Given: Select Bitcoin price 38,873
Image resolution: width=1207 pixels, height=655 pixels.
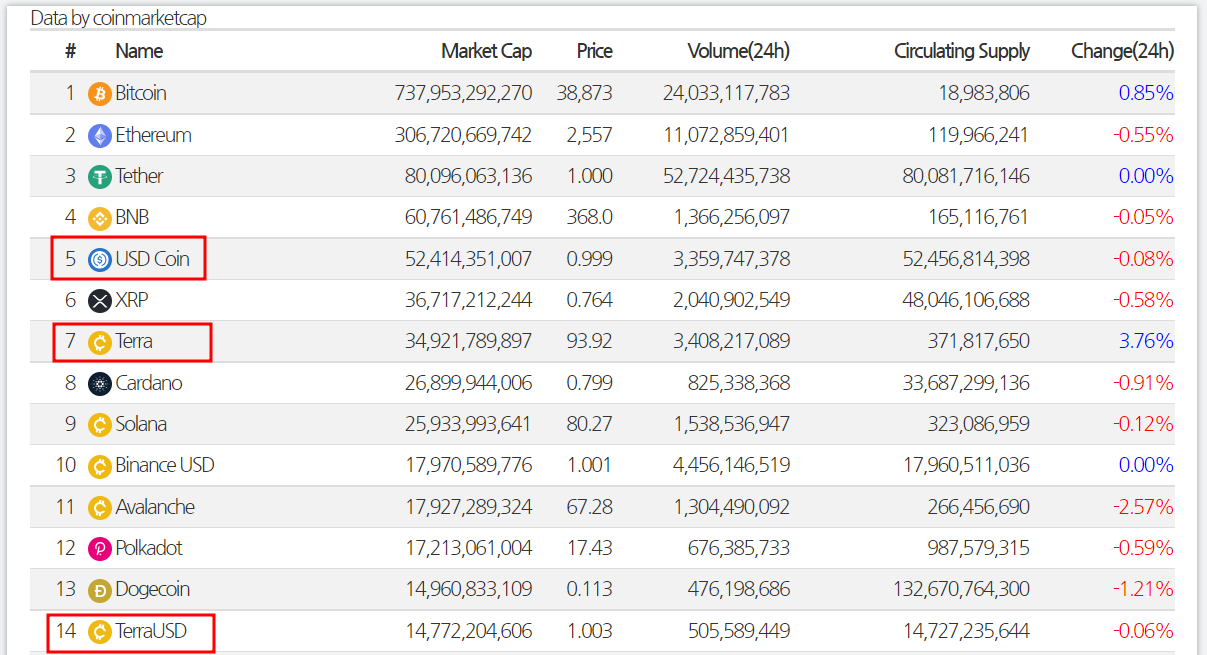Looking at the screenshot, I should pyautogui.click(x=585, y=93).
